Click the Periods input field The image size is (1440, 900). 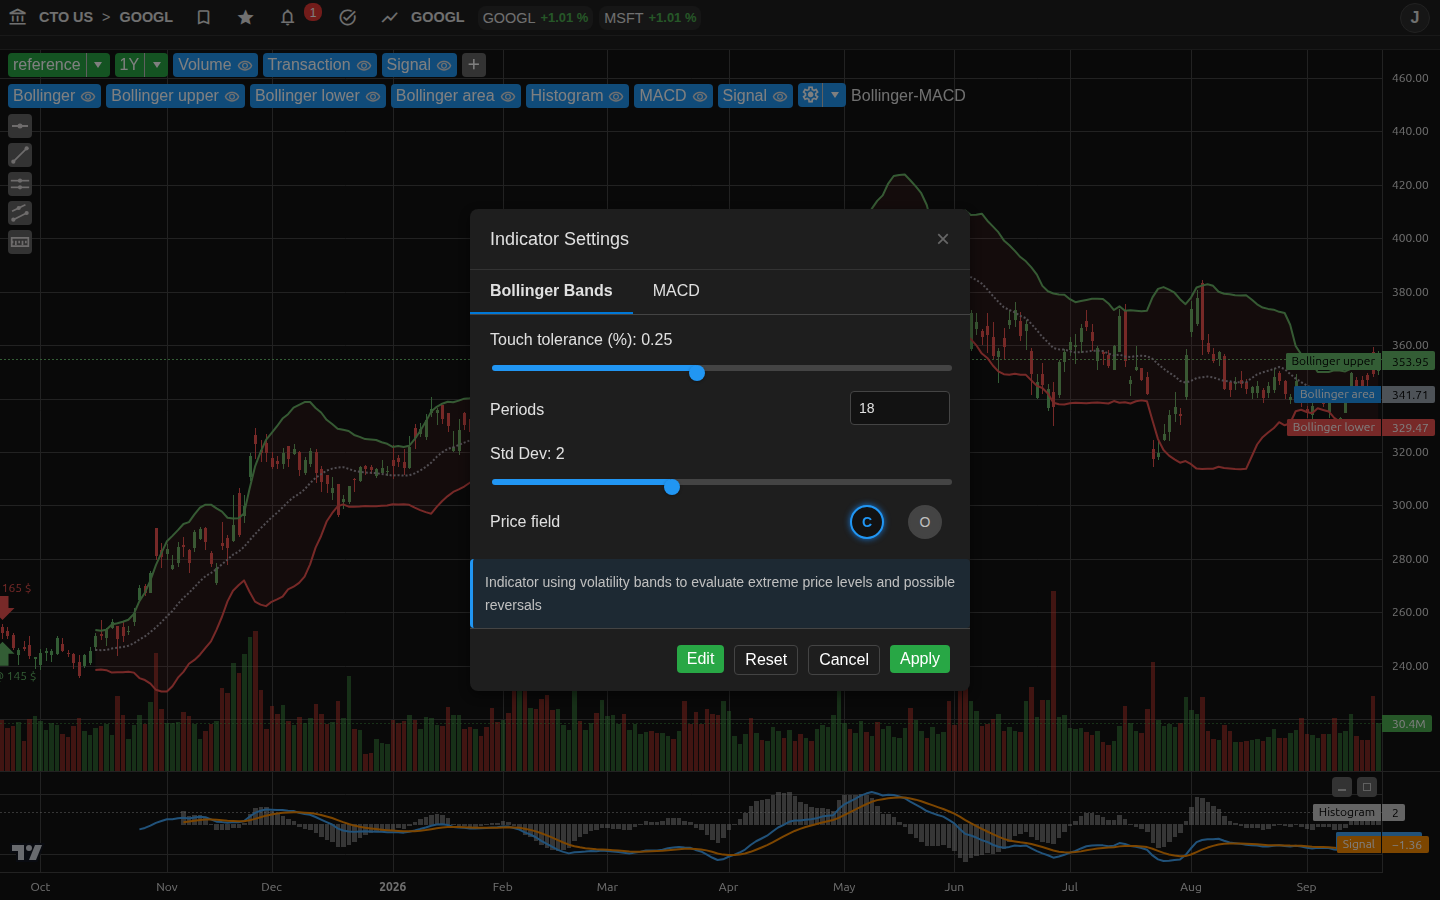click(900, 408)
